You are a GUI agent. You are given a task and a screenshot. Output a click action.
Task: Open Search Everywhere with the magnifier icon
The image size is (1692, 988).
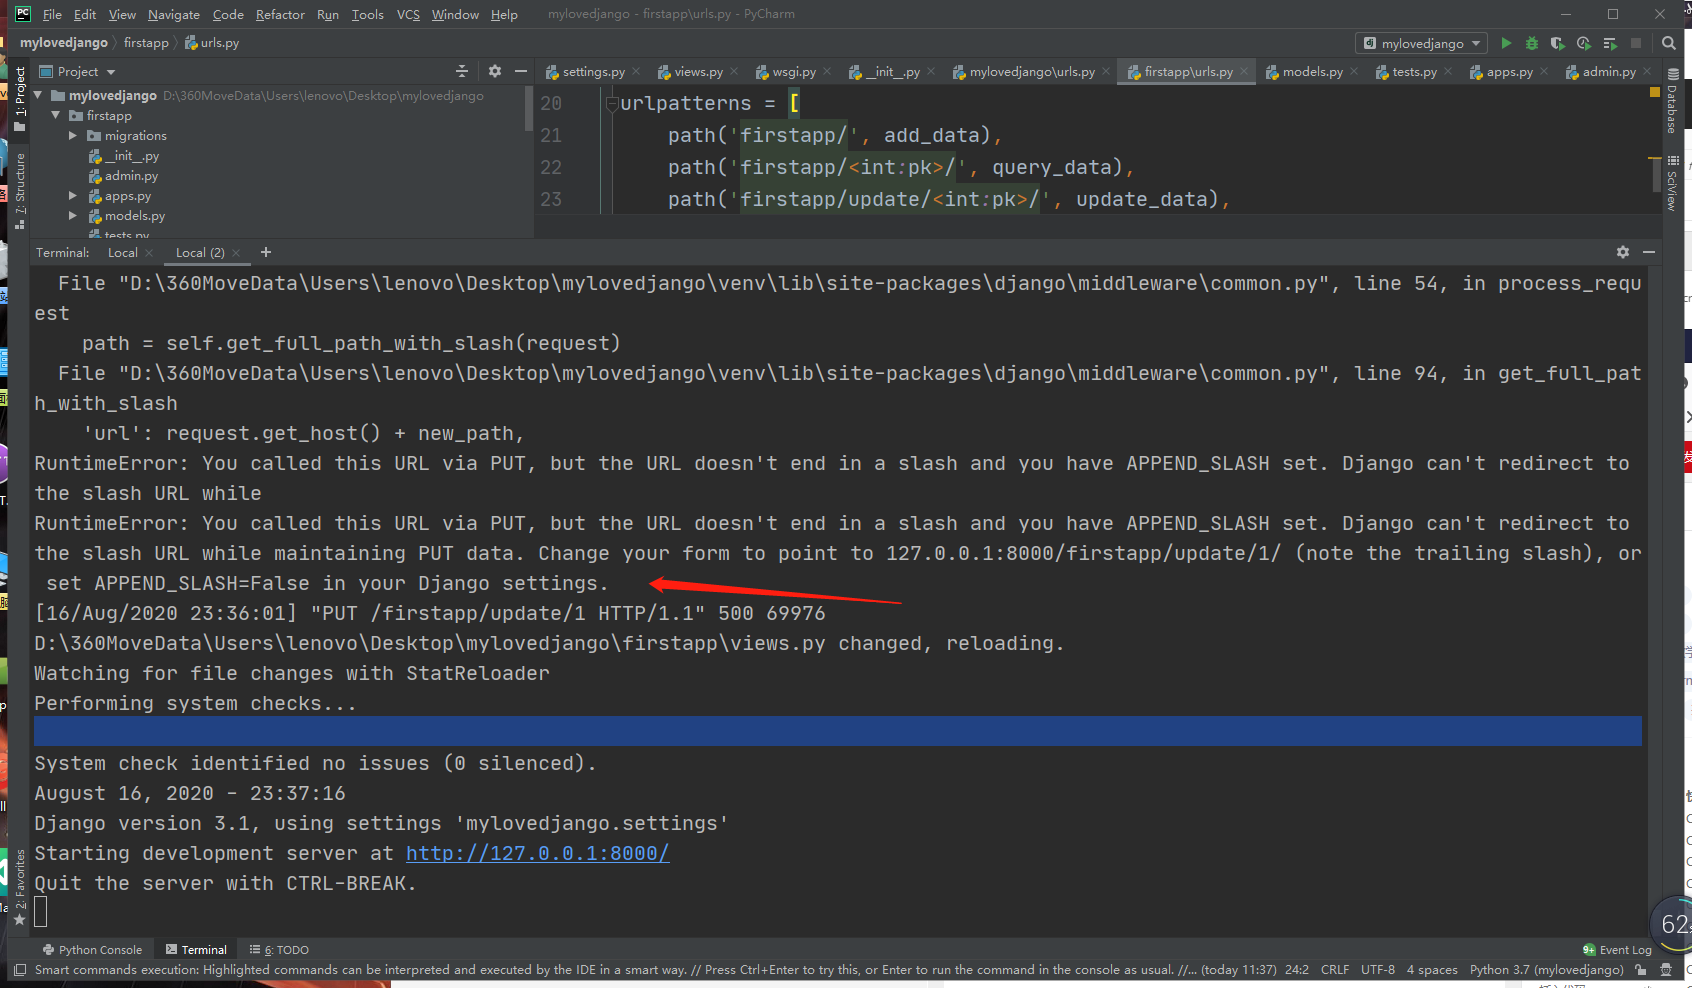(1668, 43)
